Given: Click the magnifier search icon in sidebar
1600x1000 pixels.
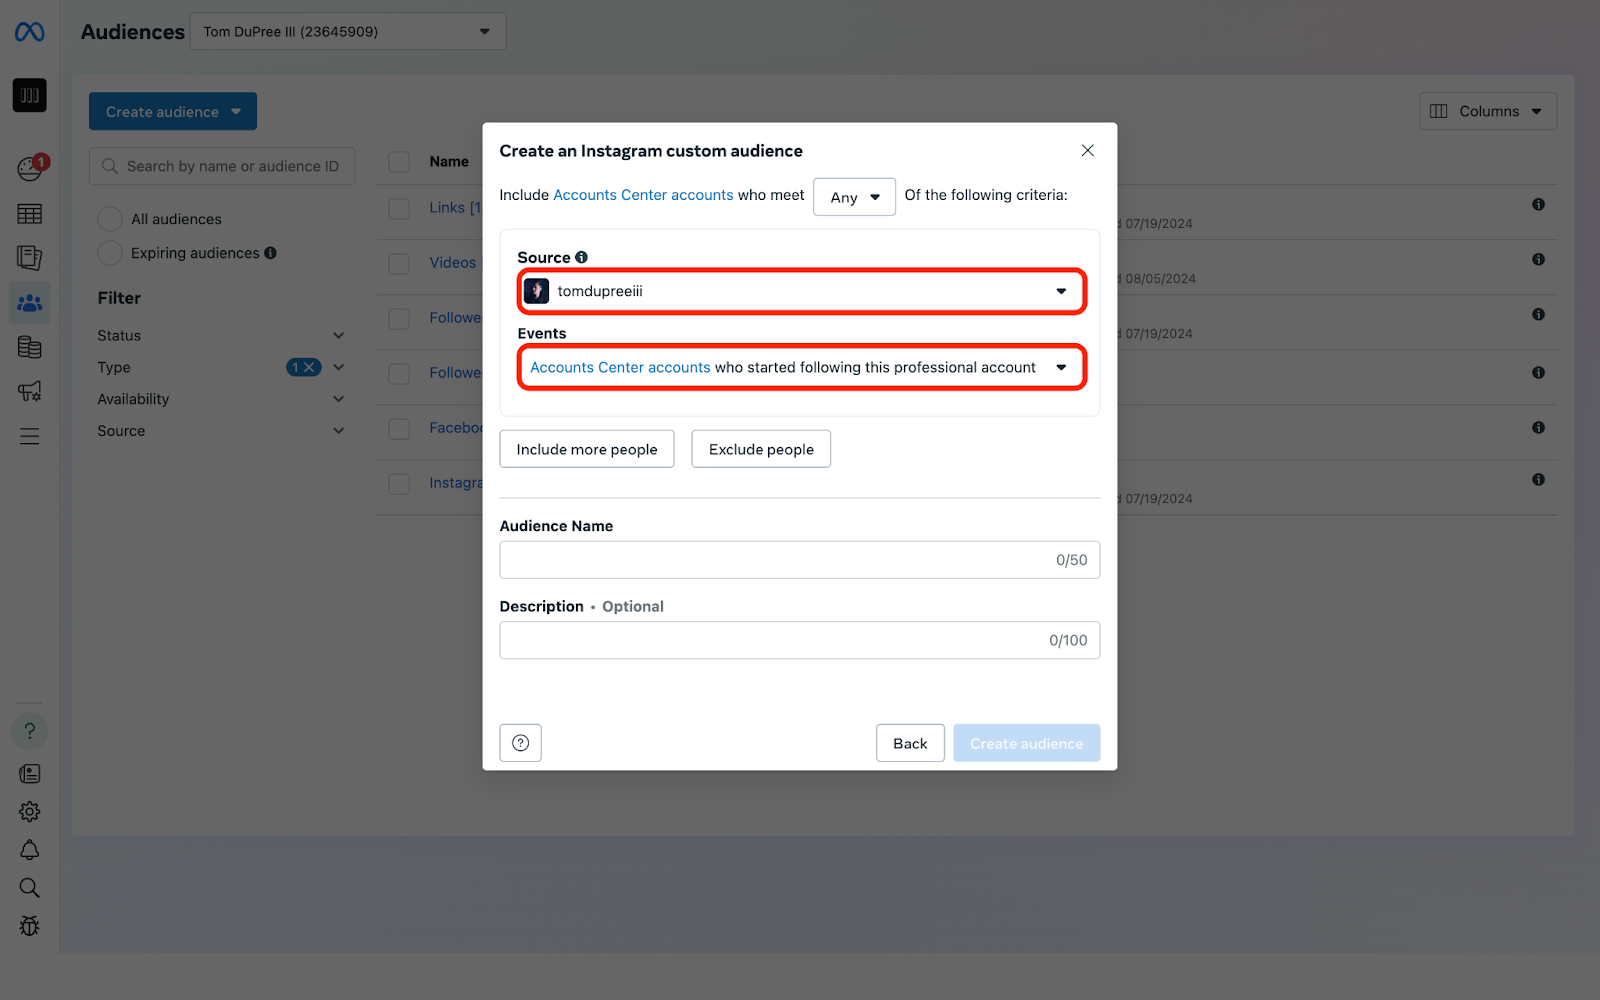Looking at the screenshot, I should [x=29, y=888].
